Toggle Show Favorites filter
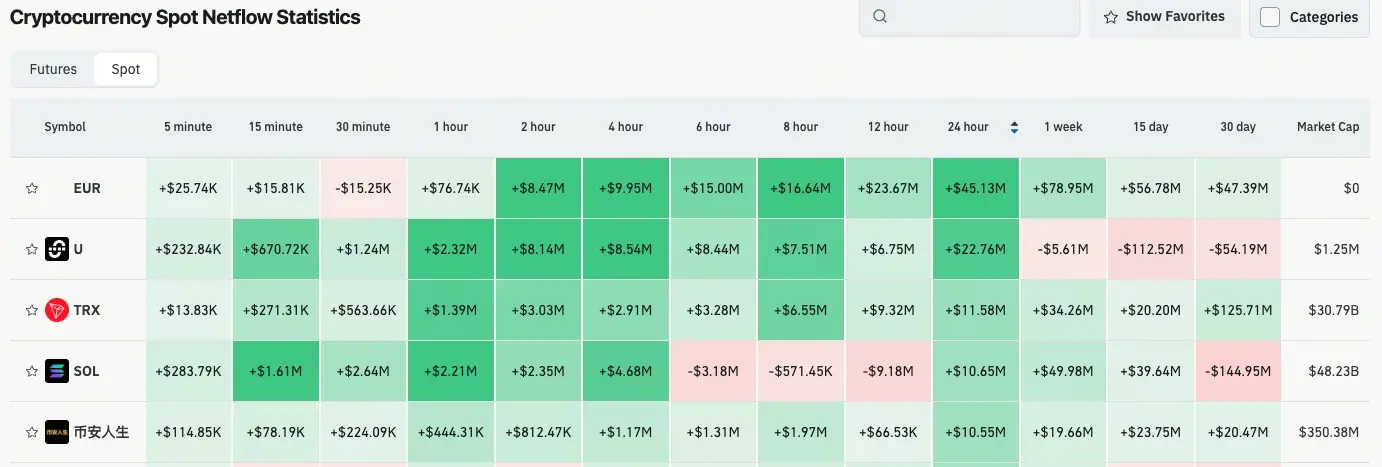The height and width of the screenshot is (467, 1382). pyautogui.click(x=1164, y=17)
